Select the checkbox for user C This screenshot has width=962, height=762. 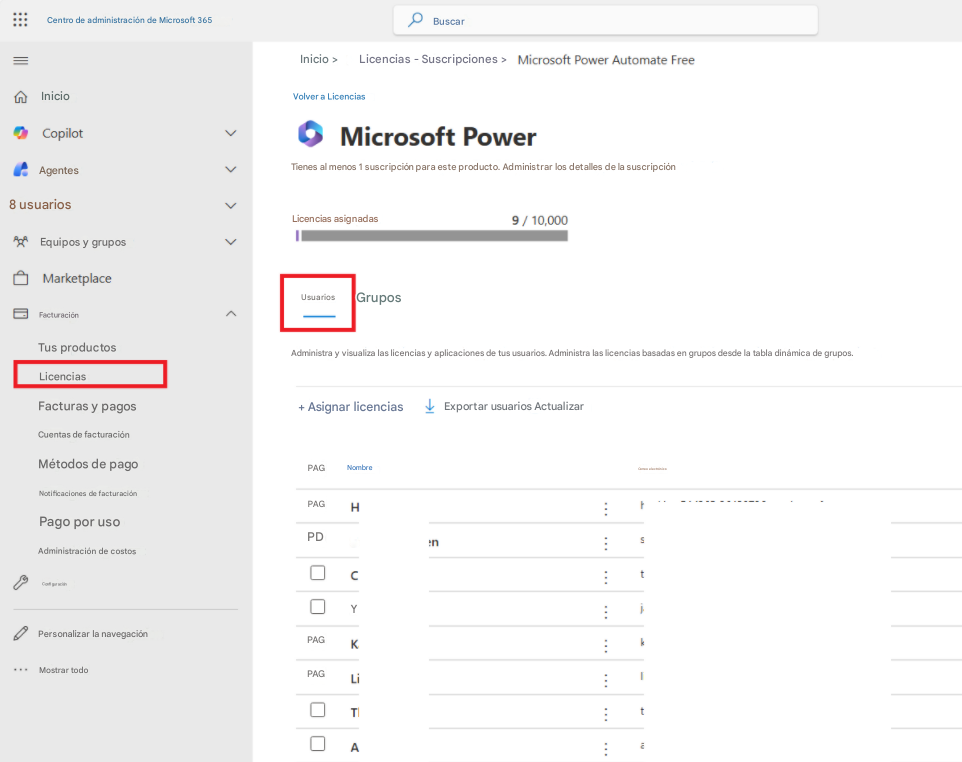tap(317, 572)
